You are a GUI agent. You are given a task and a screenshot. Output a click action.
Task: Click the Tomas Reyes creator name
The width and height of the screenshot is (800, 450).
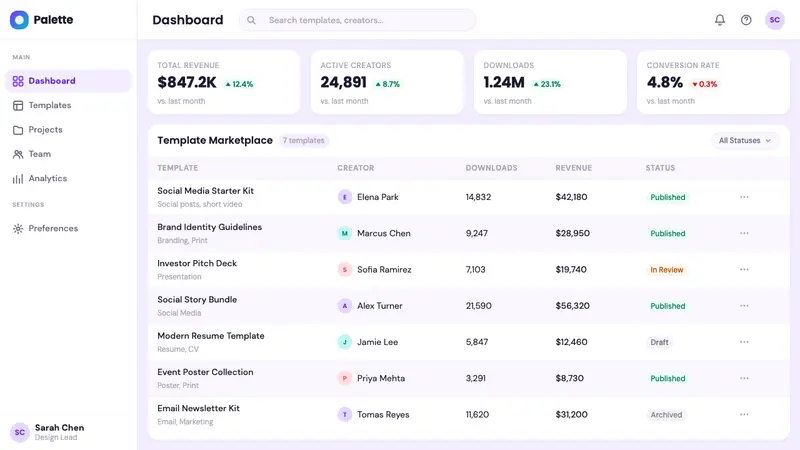coord(383,414)
